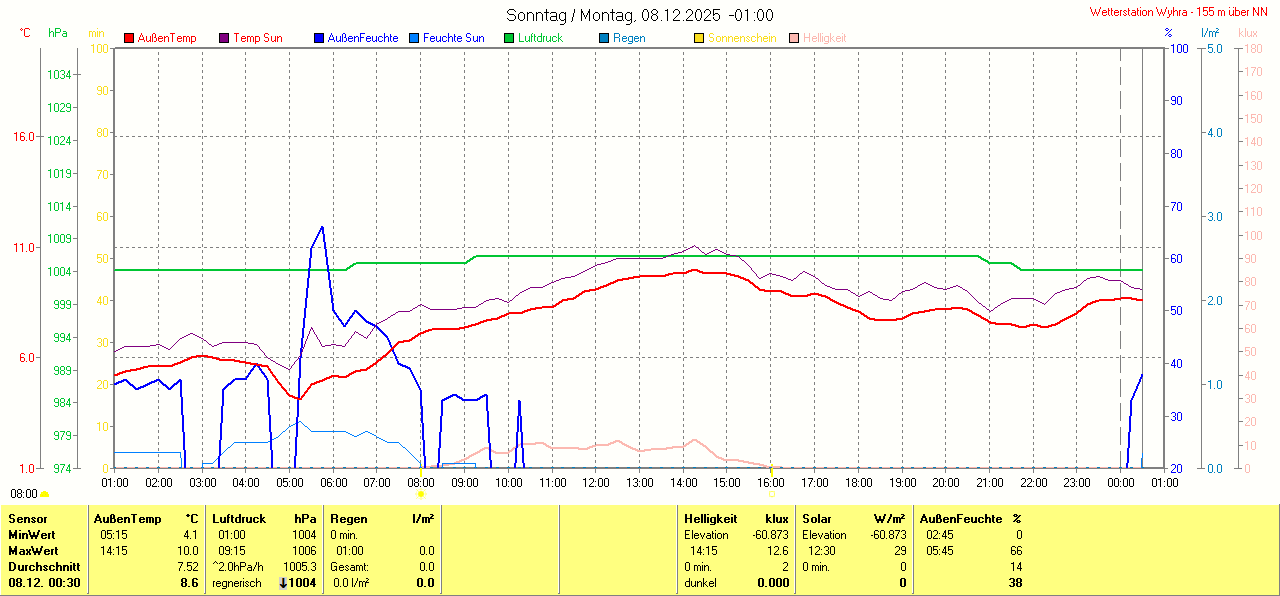Viewport: 1280px width, 596px height.
Task: Click the Solar column header in table
Action: pyautogui.click(x=817, y=519)
